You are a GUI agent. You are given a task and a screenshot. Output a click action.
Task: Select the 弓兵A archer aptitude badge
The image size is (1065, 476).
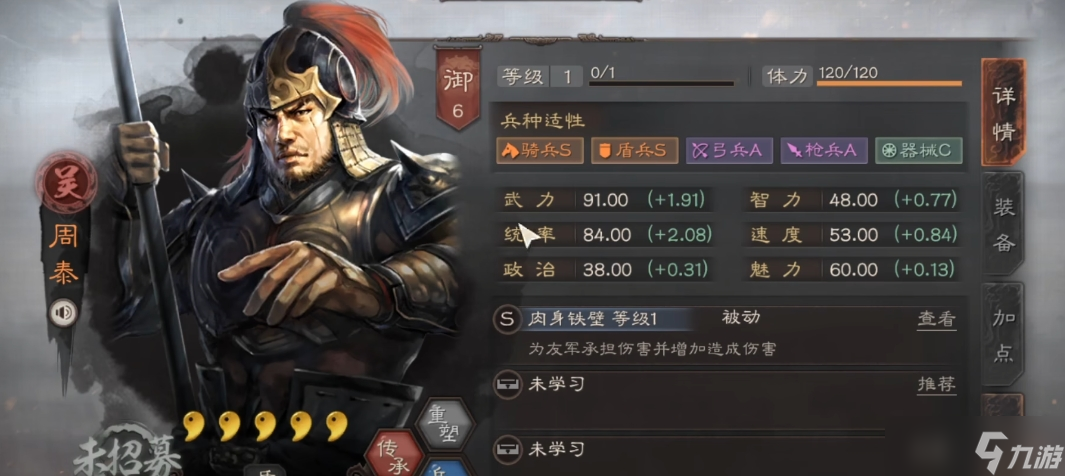pyautogui.click(x=729, y=151)
